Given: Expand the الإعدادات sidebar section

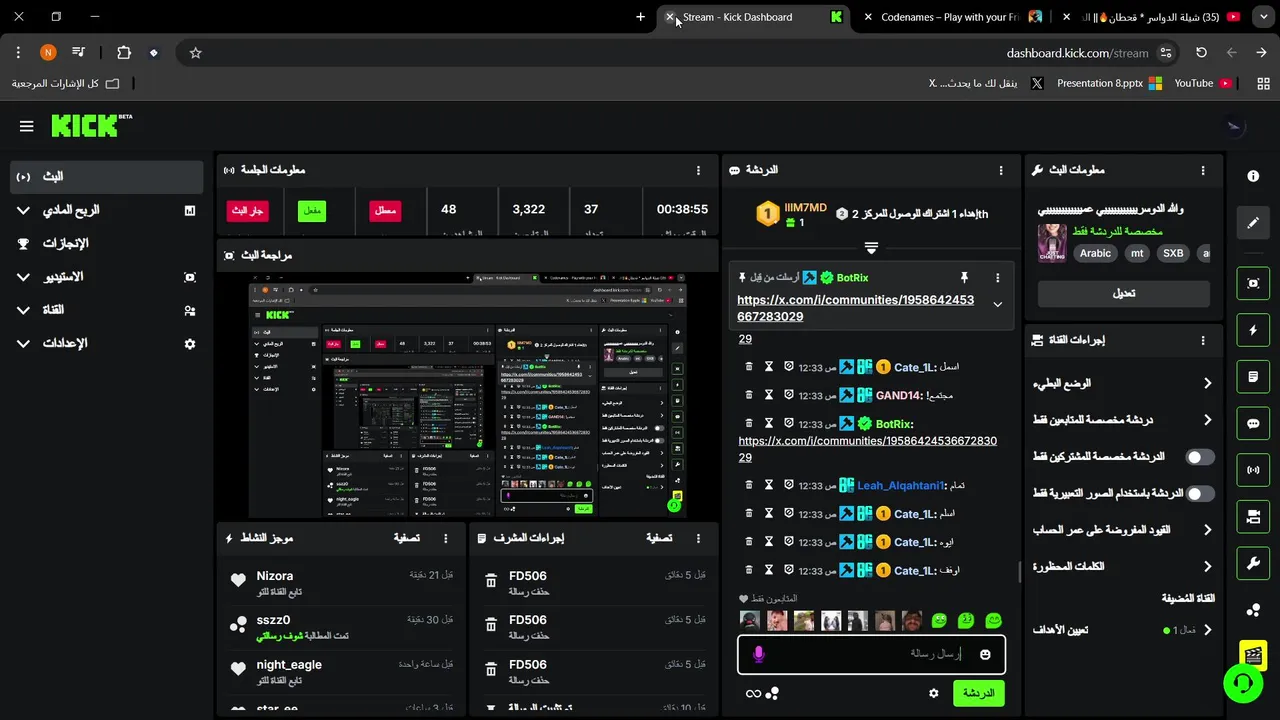Looking at the screenshot, I should point(24,343).
